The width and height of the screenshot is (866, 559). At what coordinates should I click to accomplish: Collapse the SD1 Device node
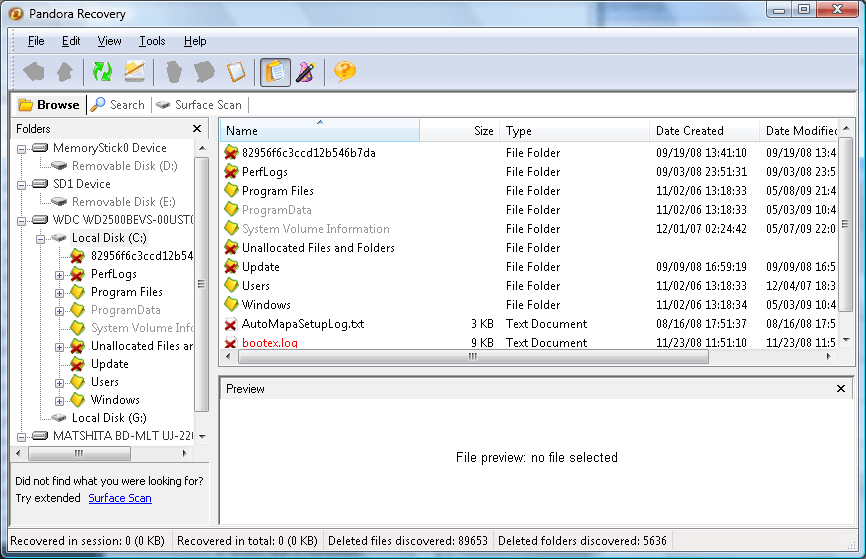point(21,184)
